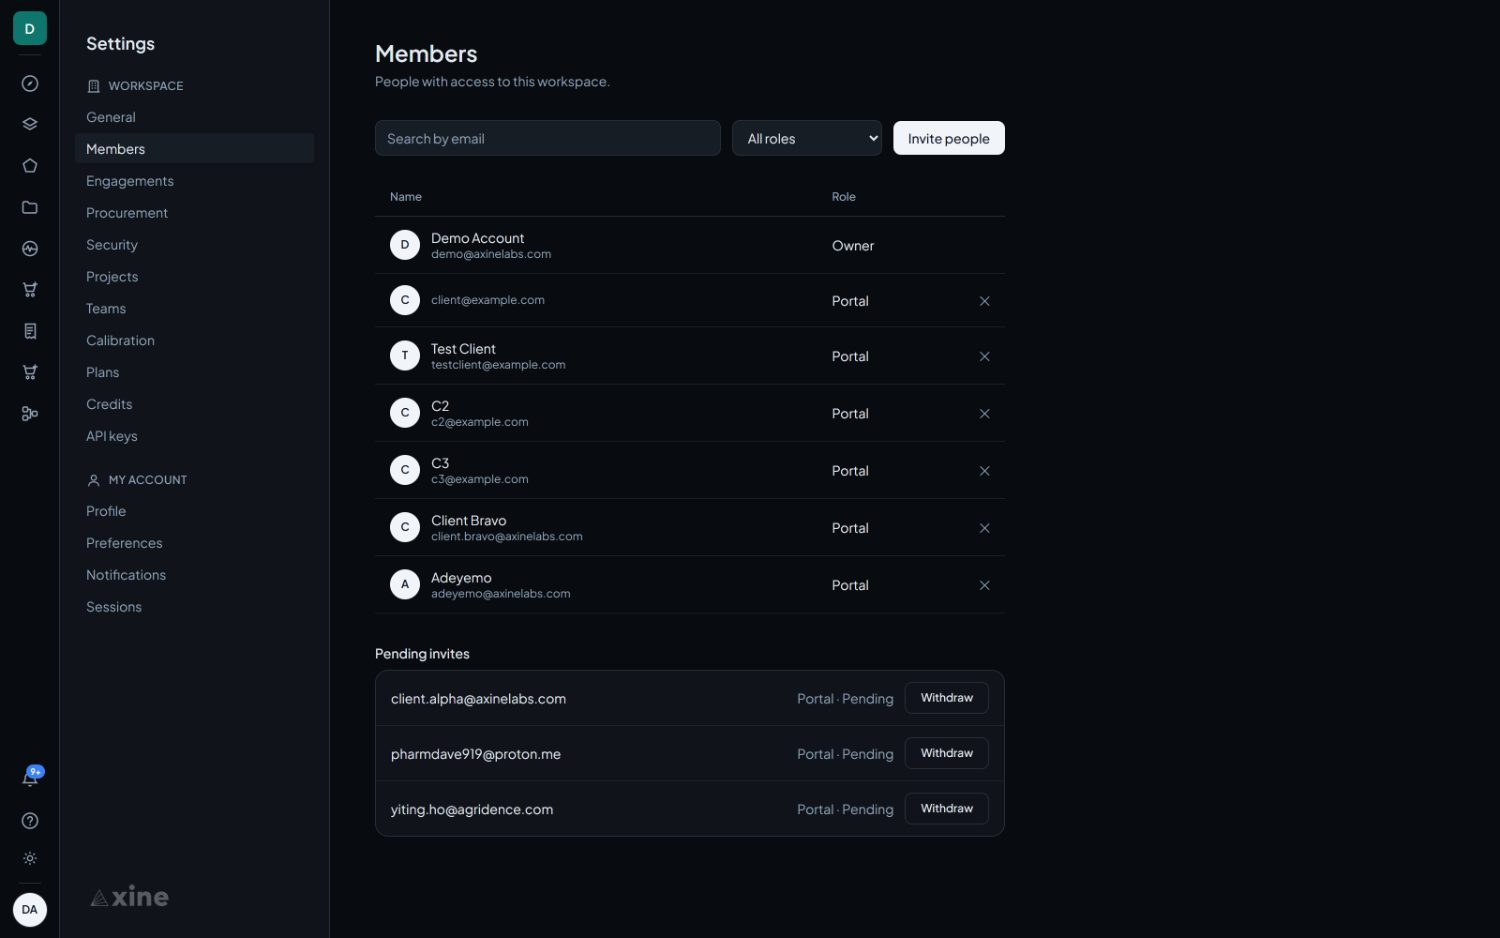Remove member C2 using the X icon
Screen dimensions: 1500x938
[984, 414]
